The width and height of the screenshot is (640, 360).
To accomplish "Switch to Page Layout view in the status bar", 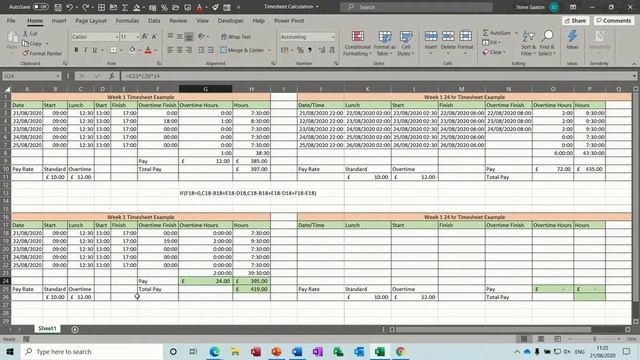I will (540, 339).
